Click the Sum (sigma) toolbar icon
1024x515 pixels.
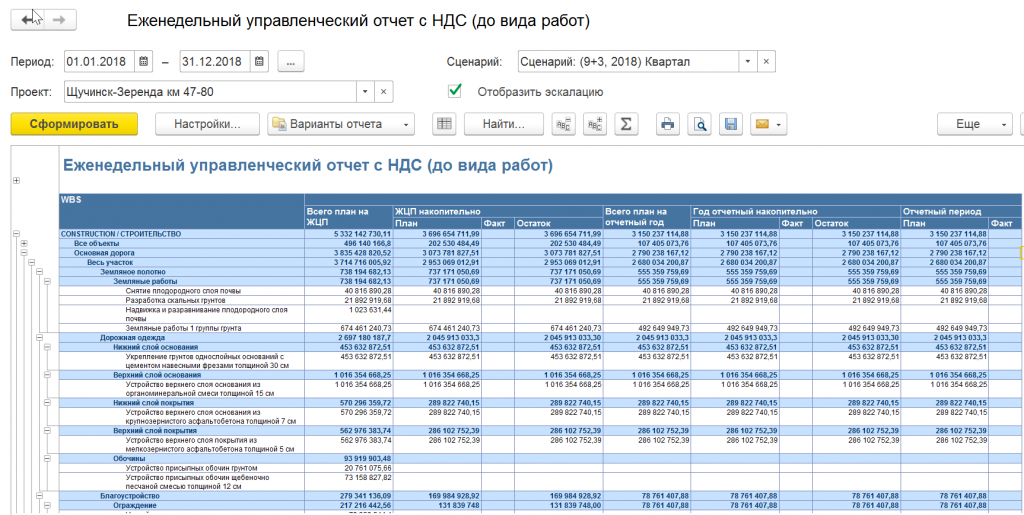pyautogui.click(x=626, y=124)
